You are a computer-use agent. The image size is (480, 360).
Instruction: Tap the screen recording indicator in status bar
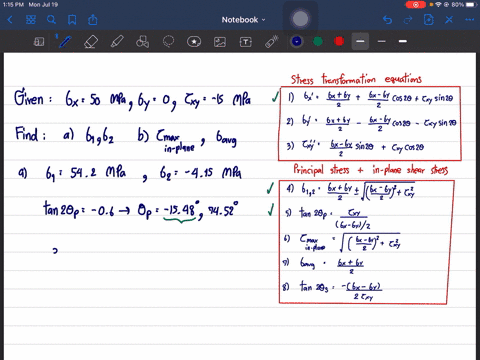(x=415, y=5)
